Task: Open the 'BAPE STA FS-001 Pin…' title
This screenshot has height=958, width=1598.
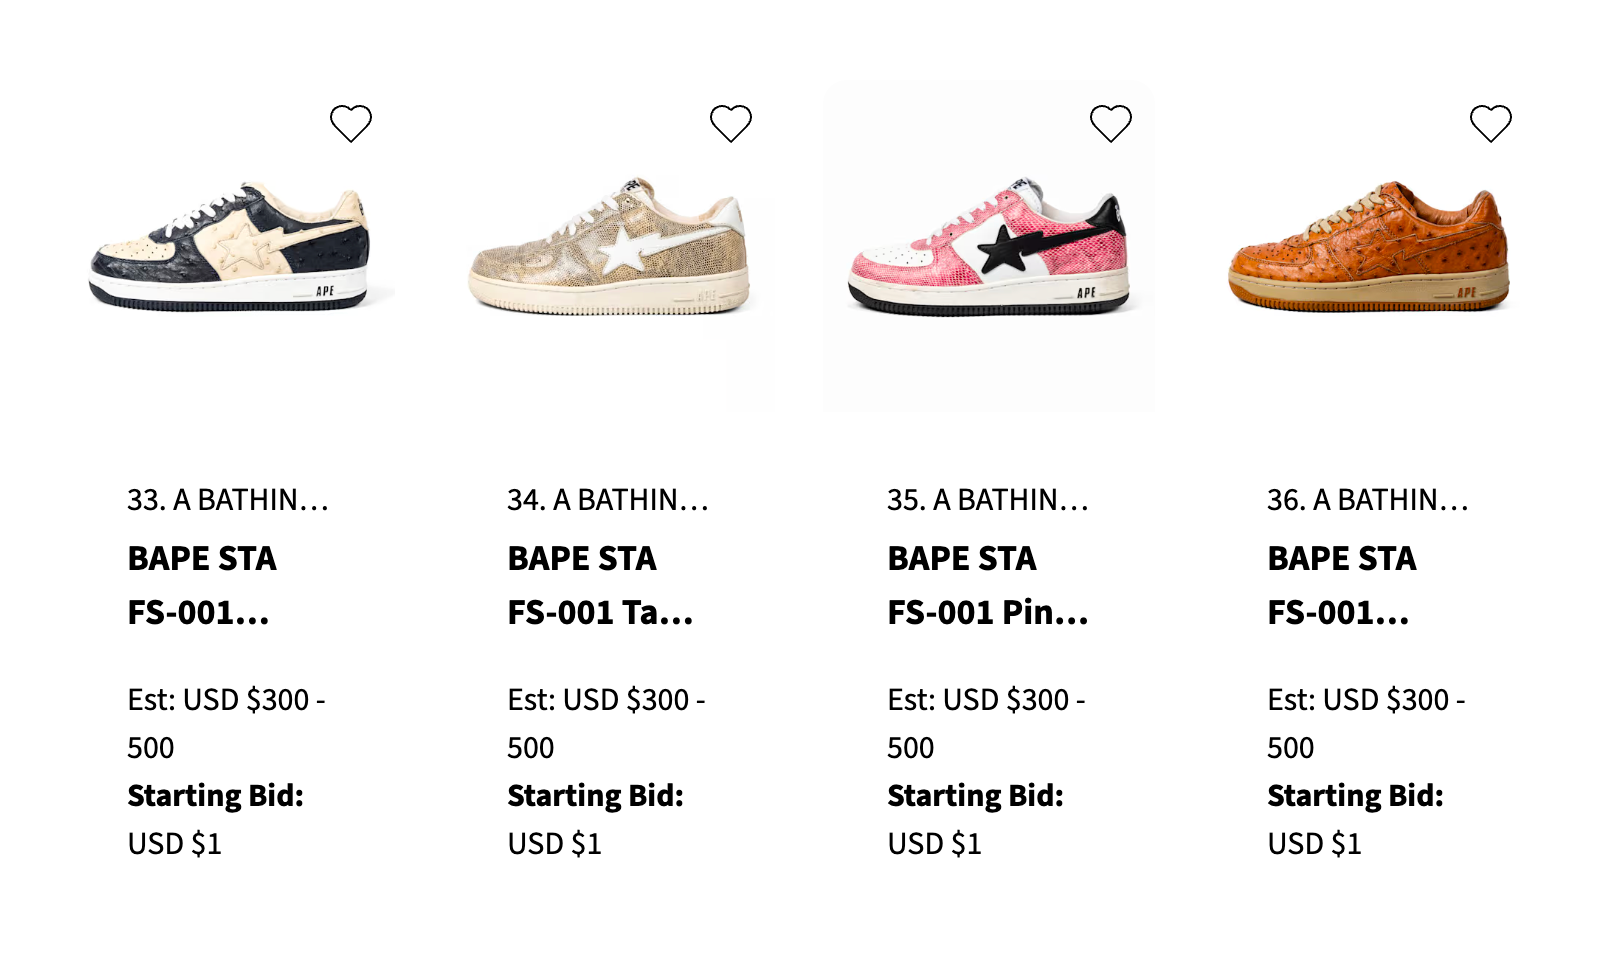Action: point(987,584)
